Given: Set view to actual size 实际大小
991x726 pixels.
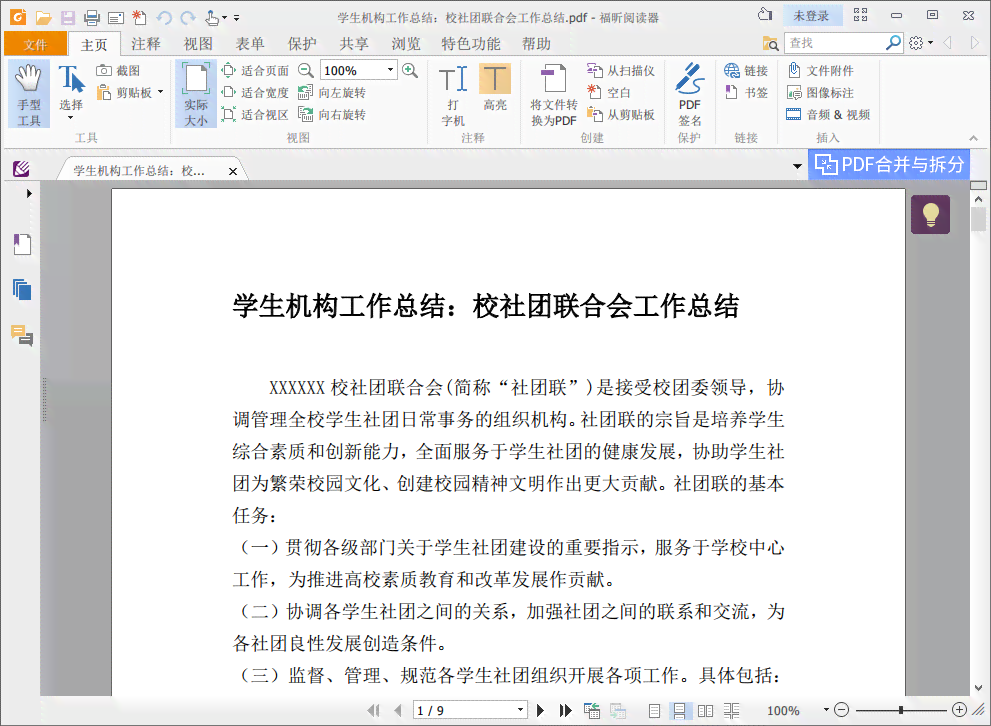Looking at the screenshot, I should tap(195, 94).
